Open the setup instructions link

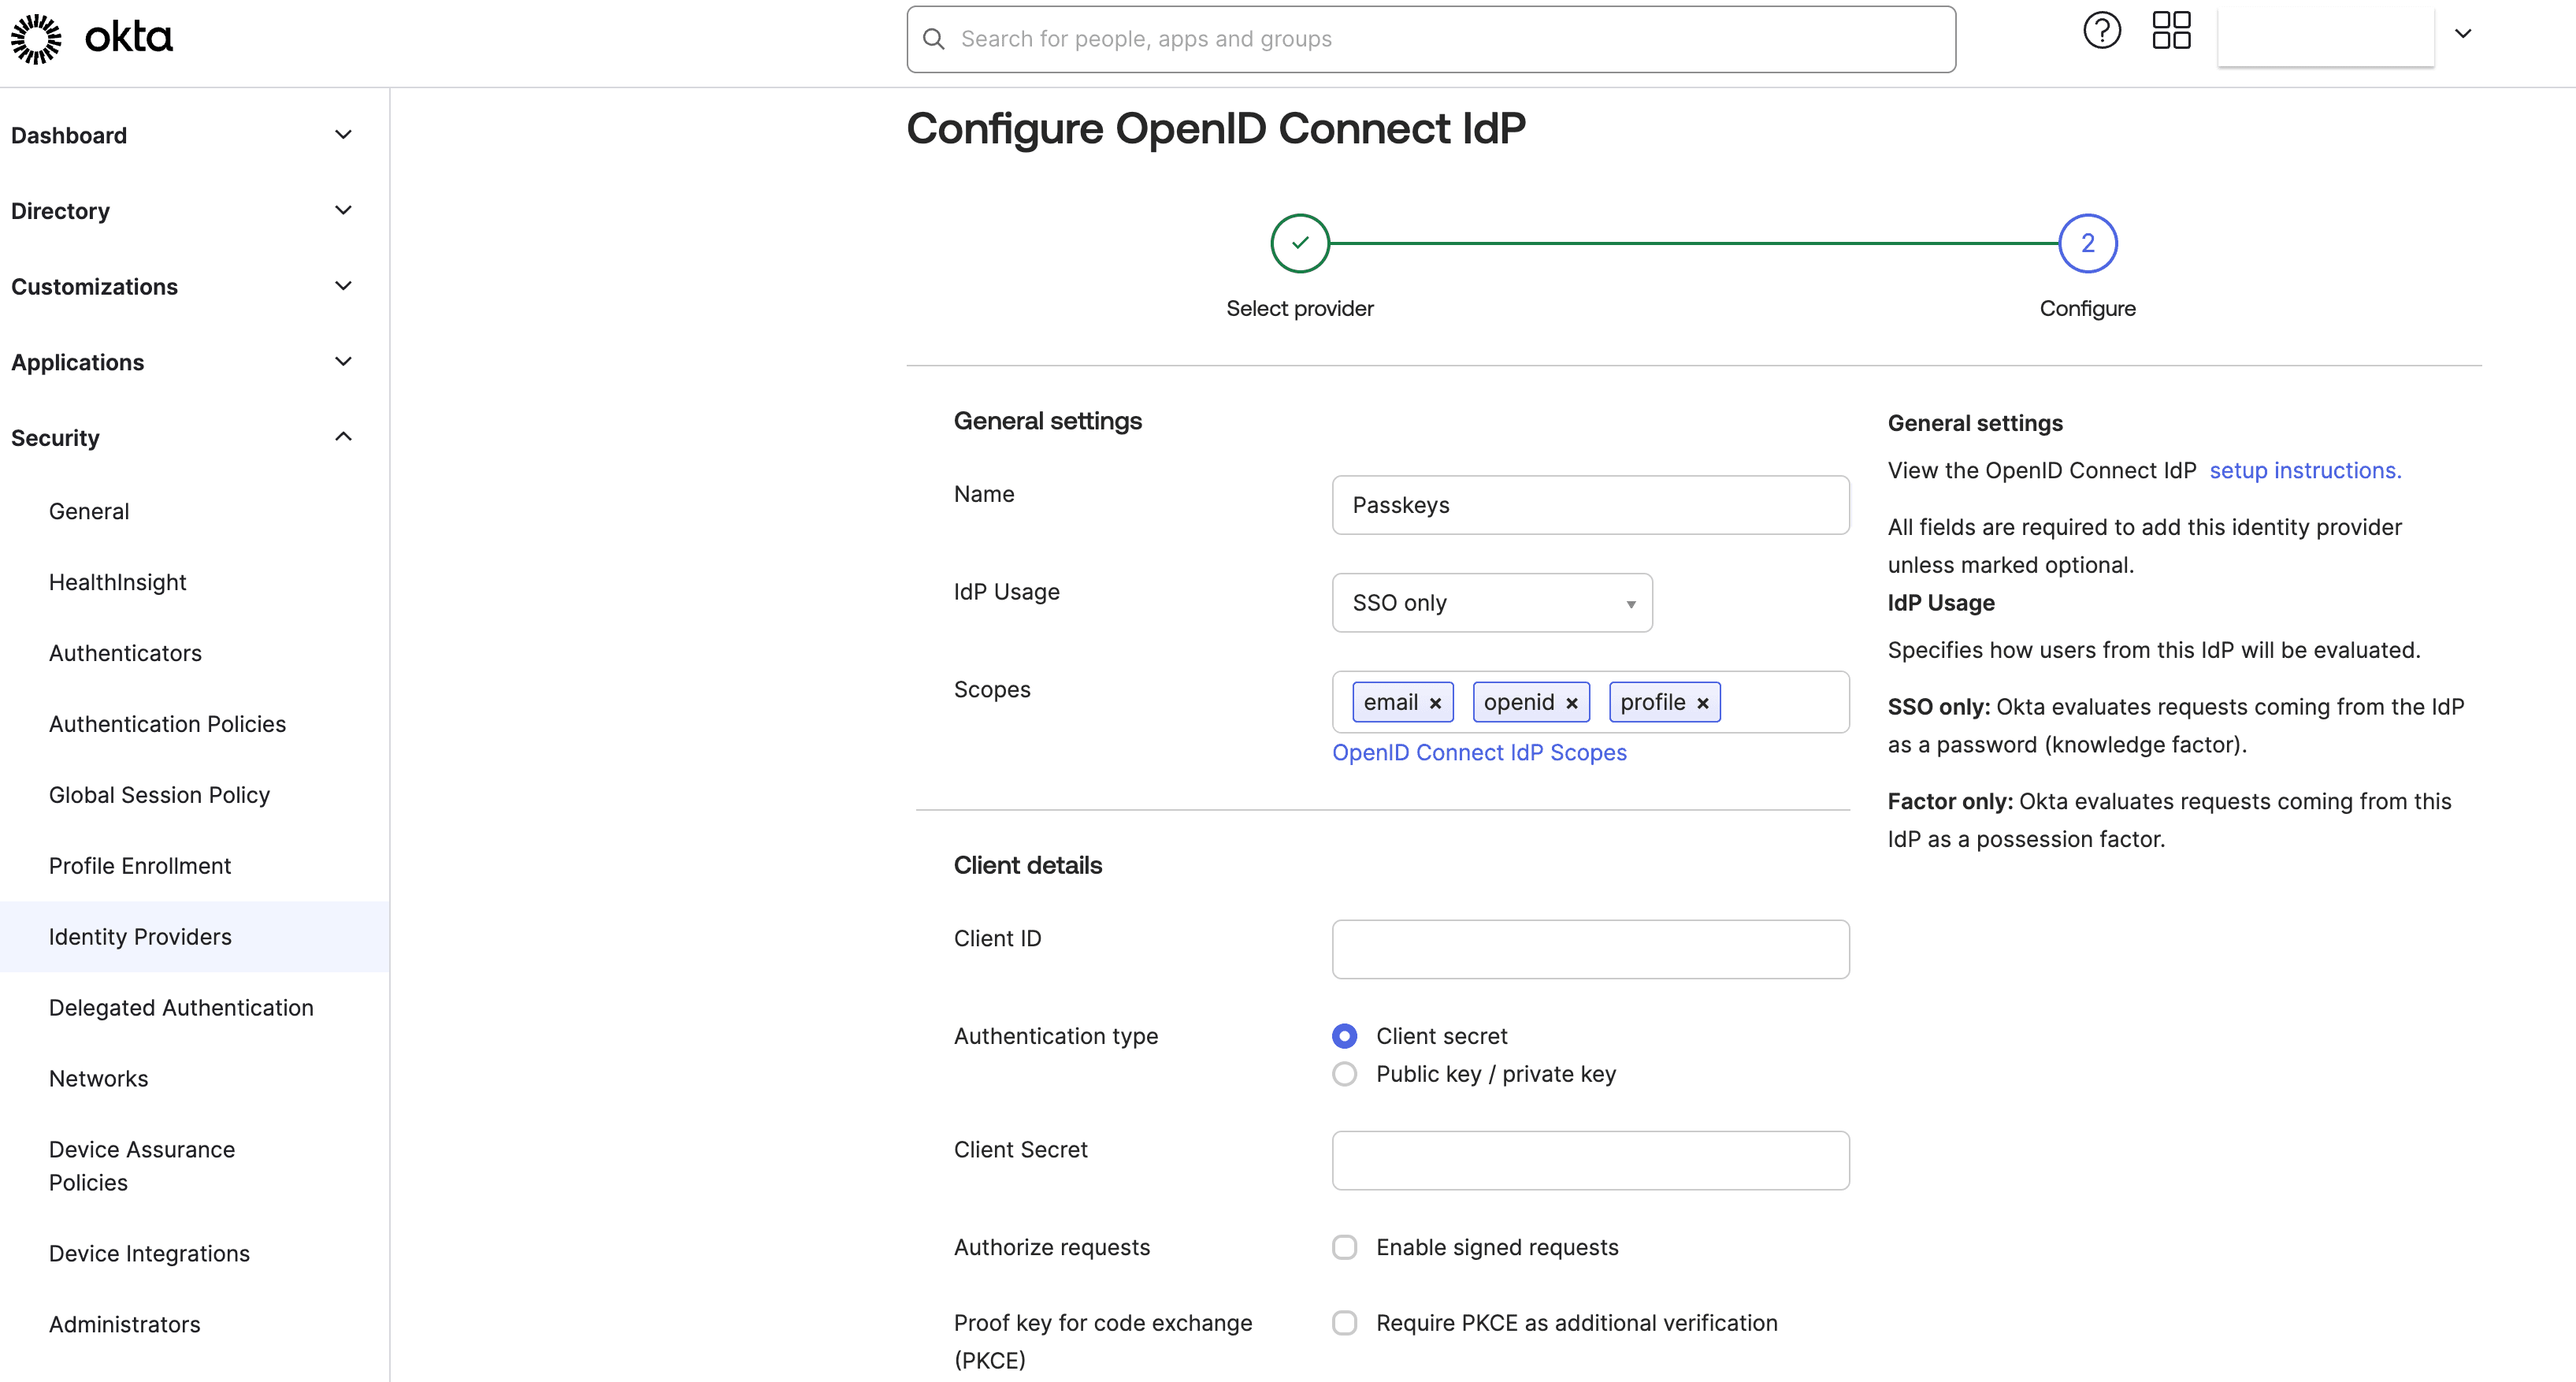tap(2304, 470)
